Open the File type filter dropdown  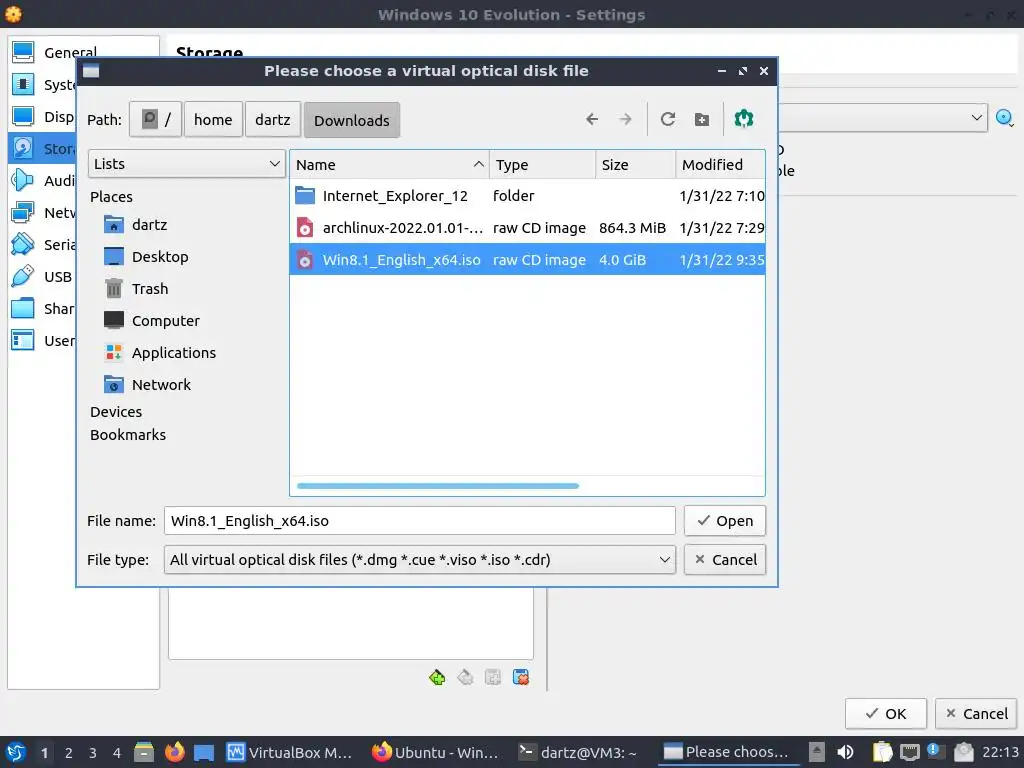(419, 560)
